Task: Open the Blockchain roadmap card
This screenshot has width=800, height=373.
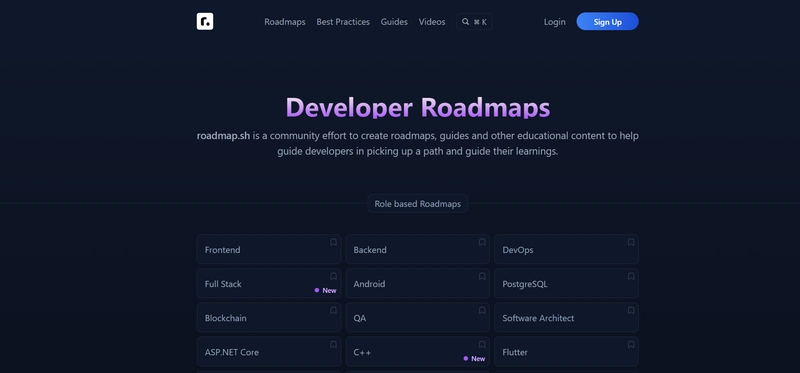Action: (x=269, y=317)
